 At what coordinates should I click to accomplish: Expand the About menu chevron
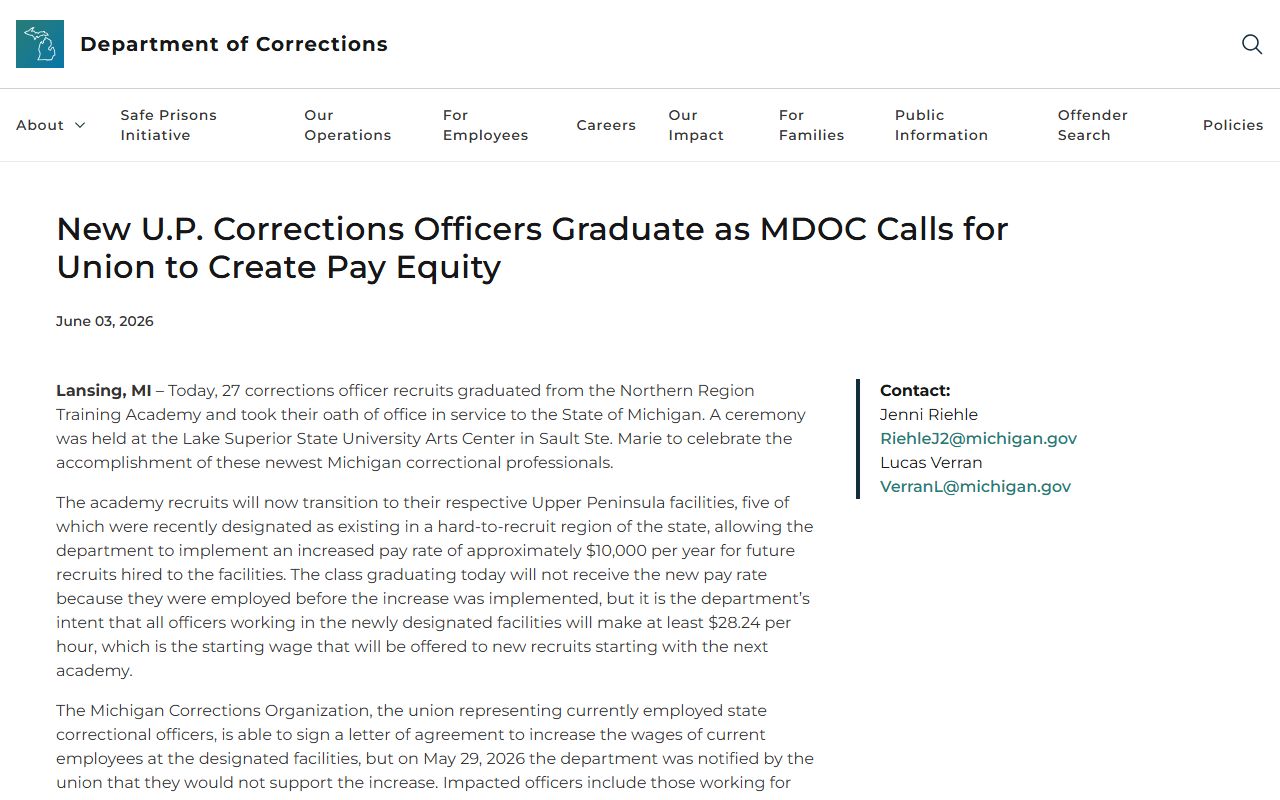80,125
